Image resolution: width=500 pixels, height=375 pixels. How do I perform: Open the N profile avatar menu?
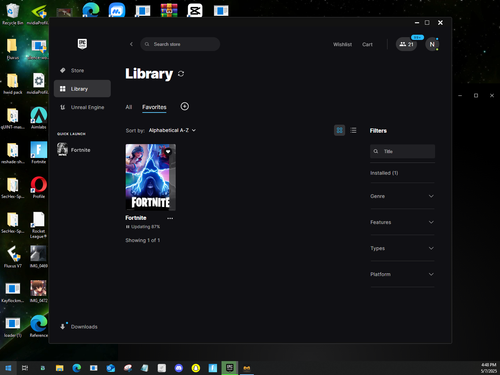click(x=432, y=44)
